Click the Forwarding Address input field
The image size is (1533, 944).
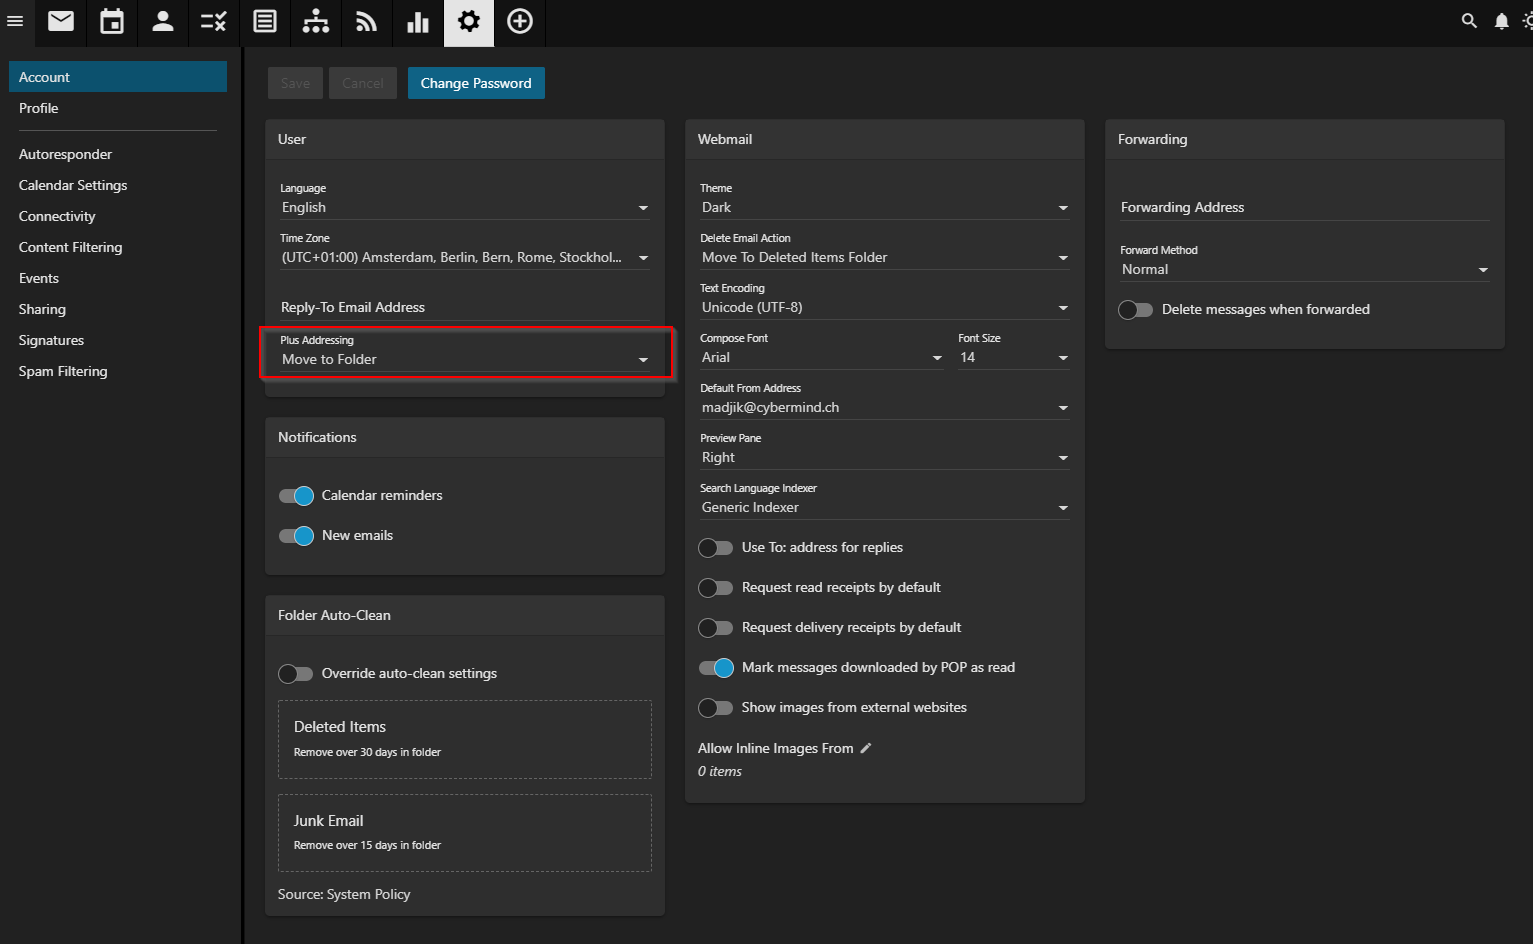[1304, 207]
